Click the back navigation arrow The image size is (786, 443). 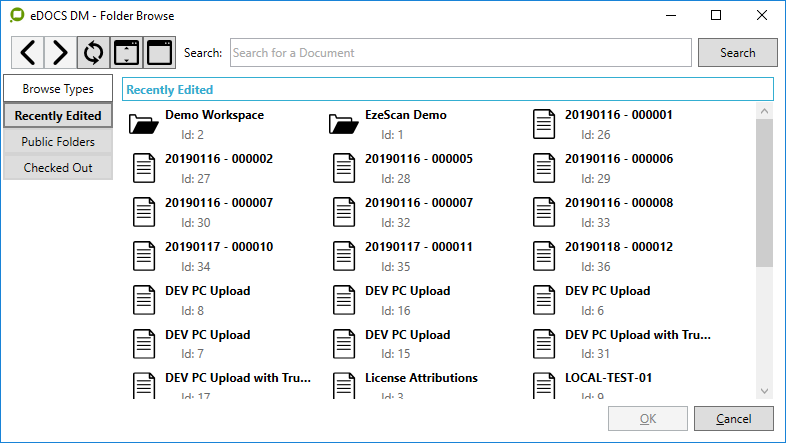click(28, 52)
